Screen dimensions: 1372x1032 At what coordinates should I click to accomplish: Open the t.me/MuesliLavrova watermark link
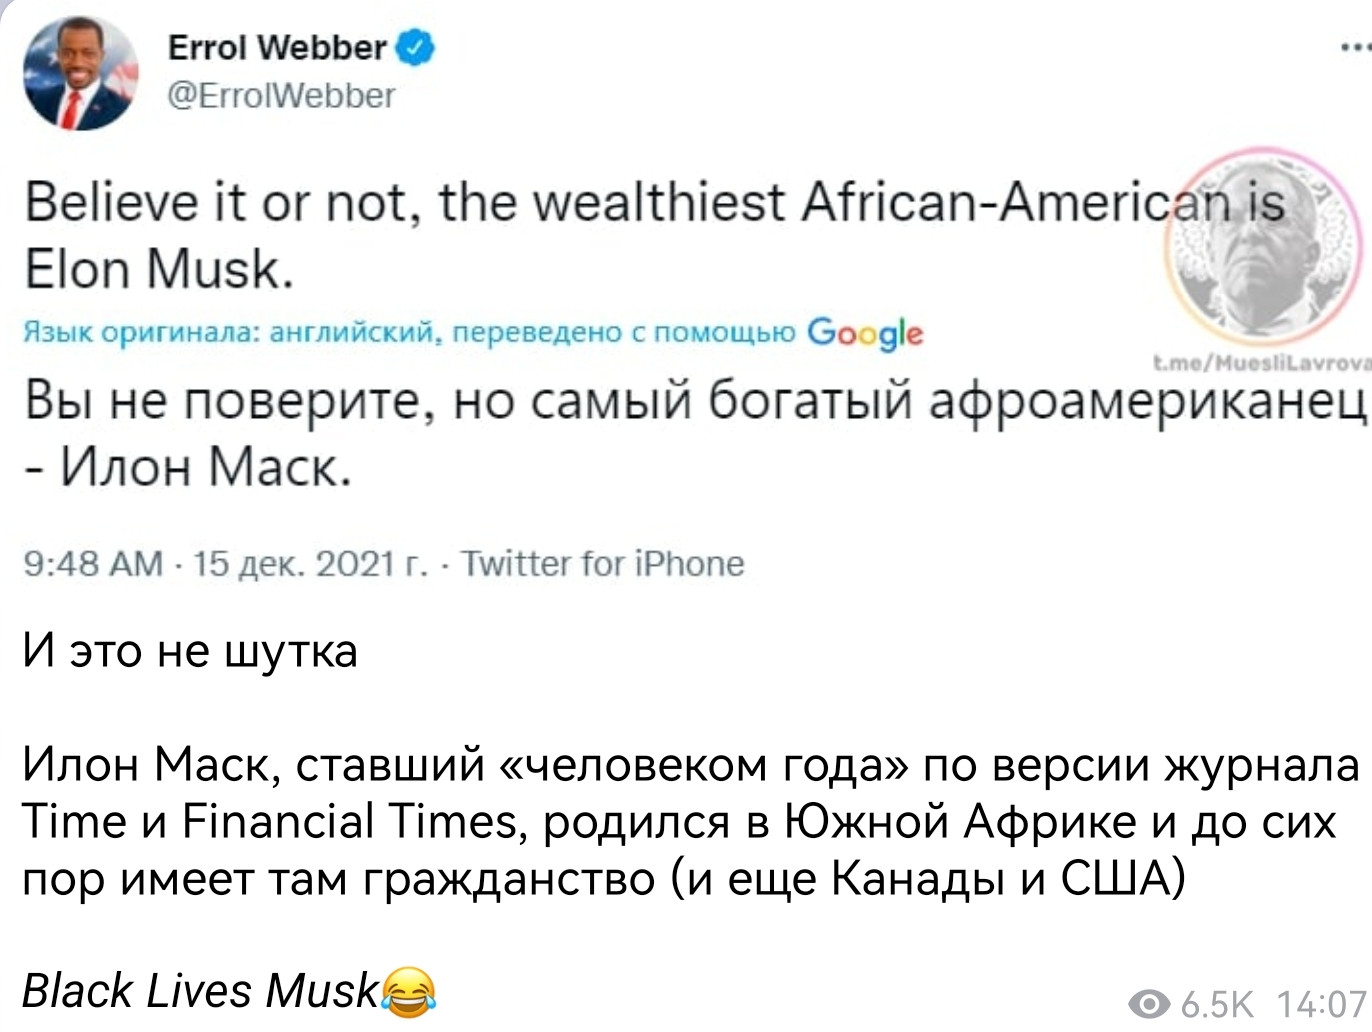(x=1260, y=364)
